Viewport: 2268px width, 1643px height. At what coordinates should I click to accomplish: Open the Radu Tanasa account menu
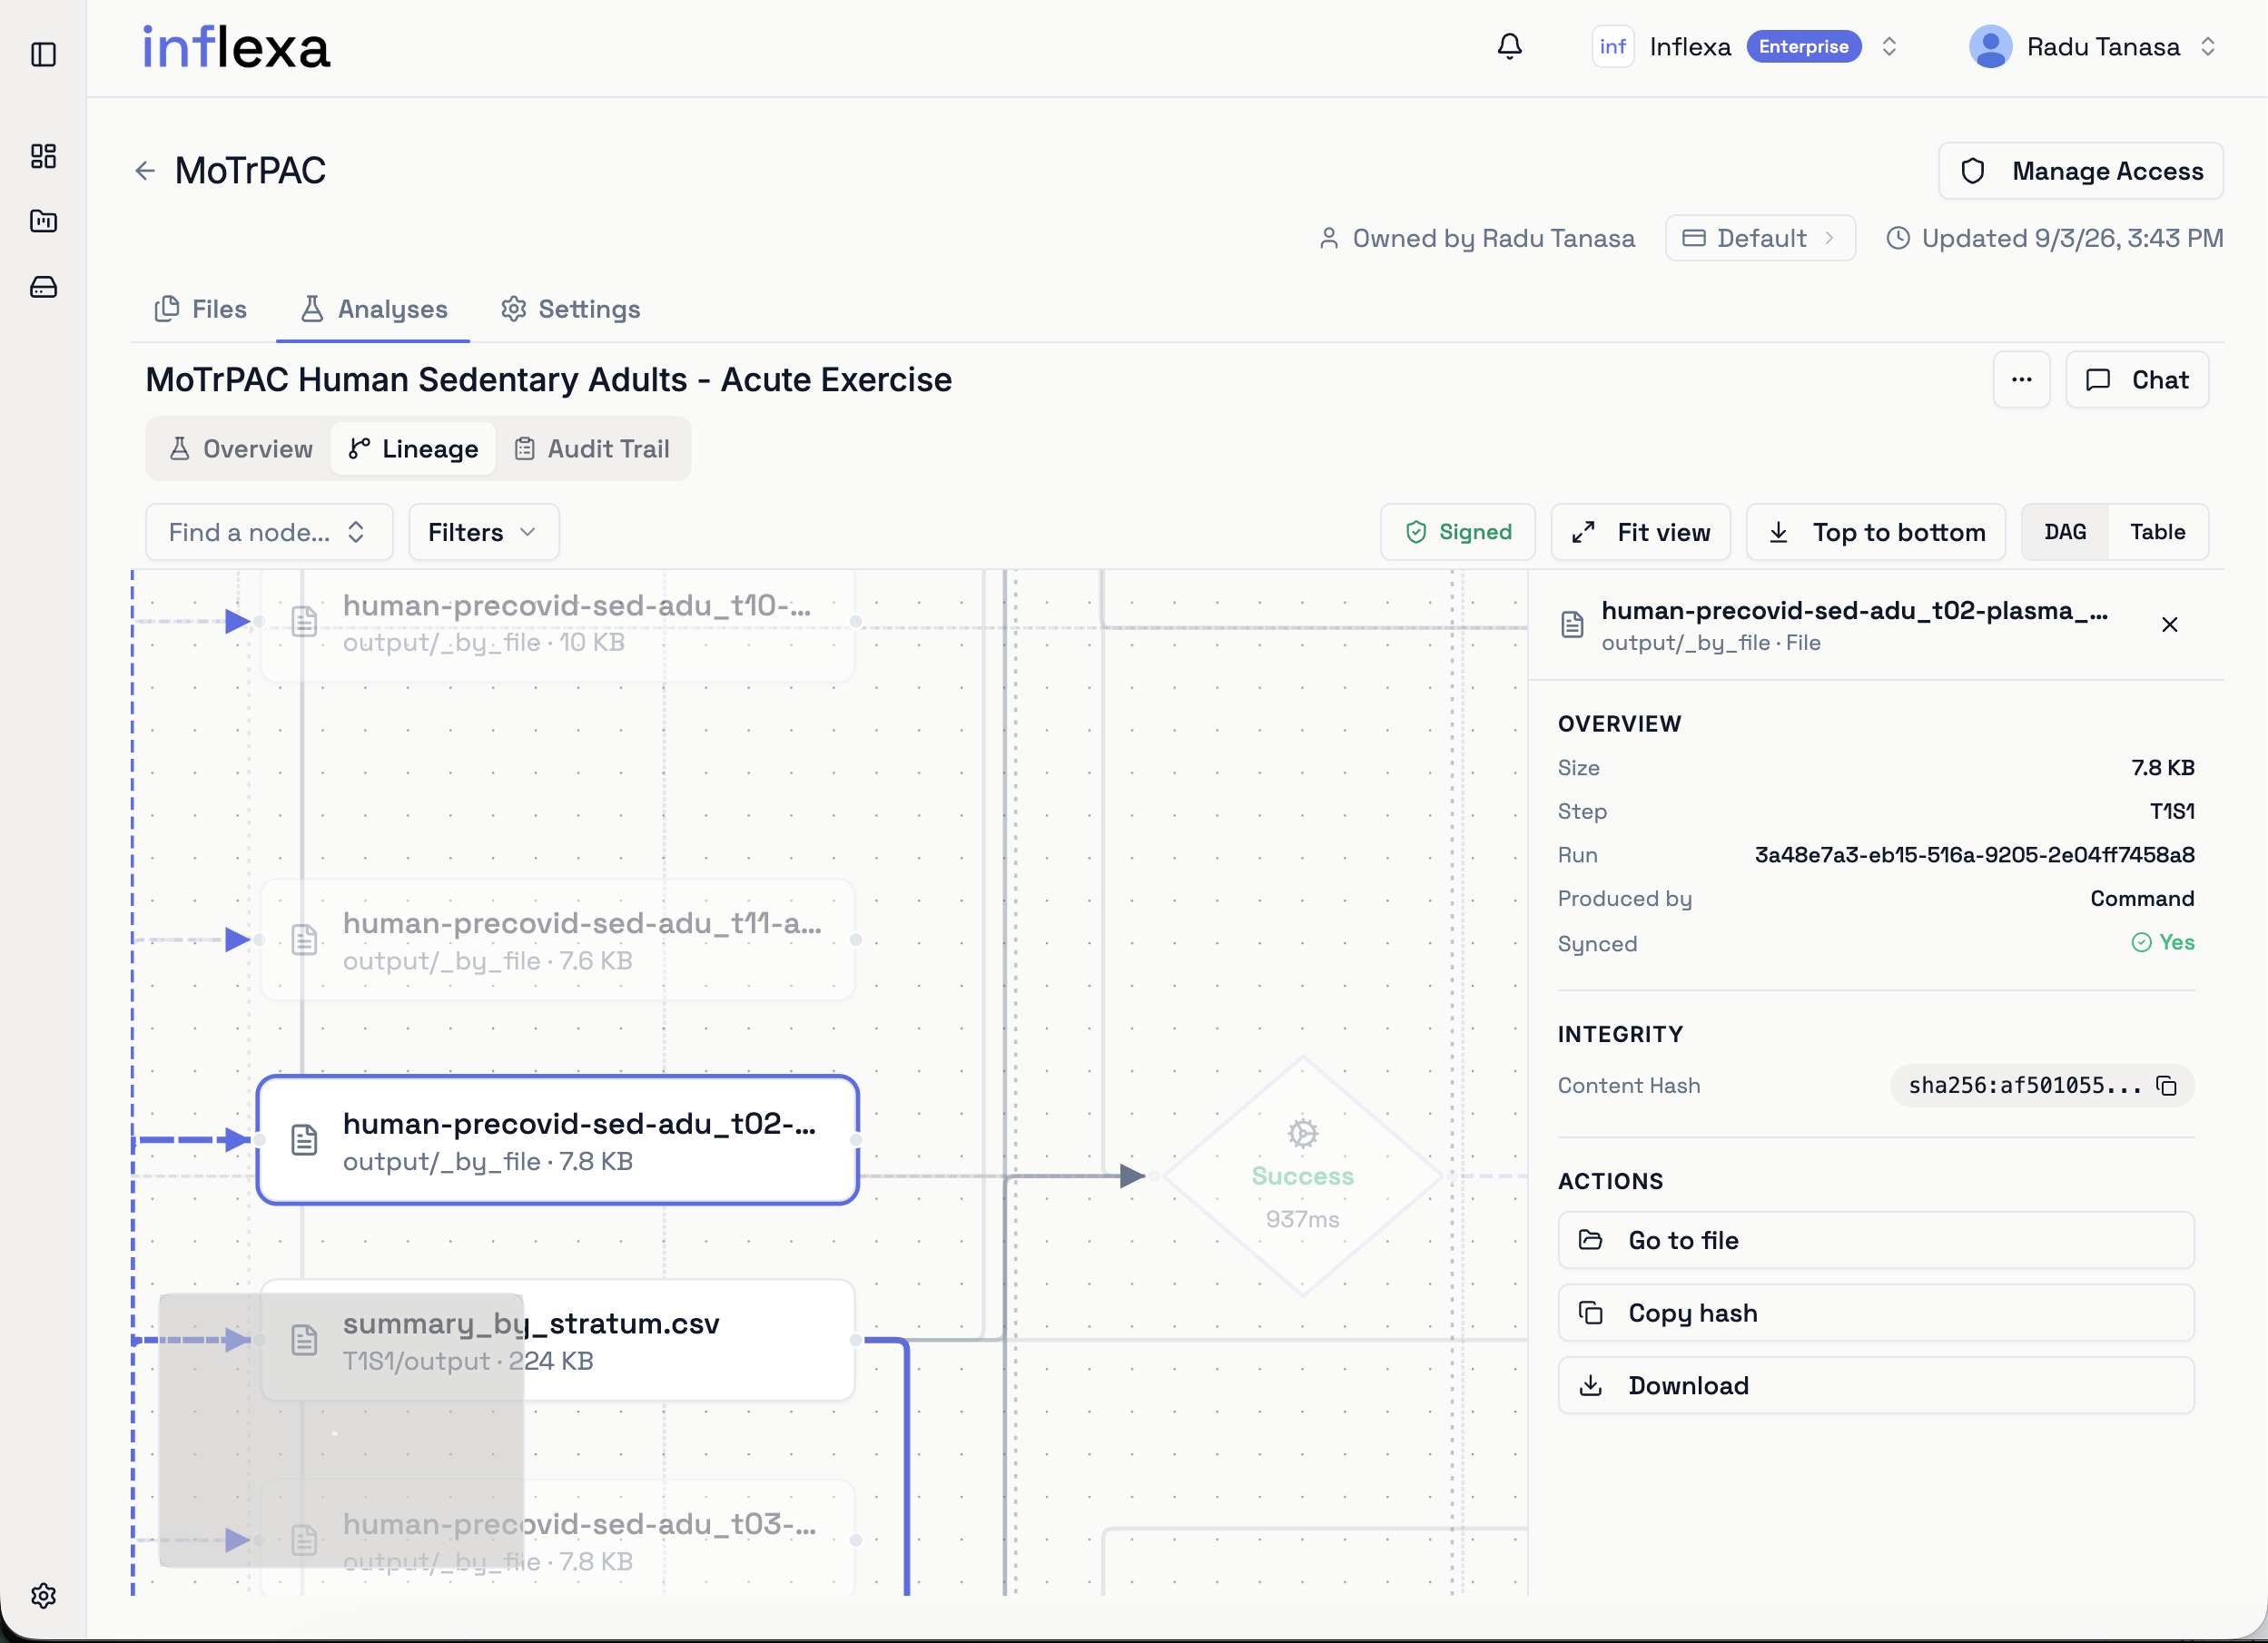pos(2093,47)
